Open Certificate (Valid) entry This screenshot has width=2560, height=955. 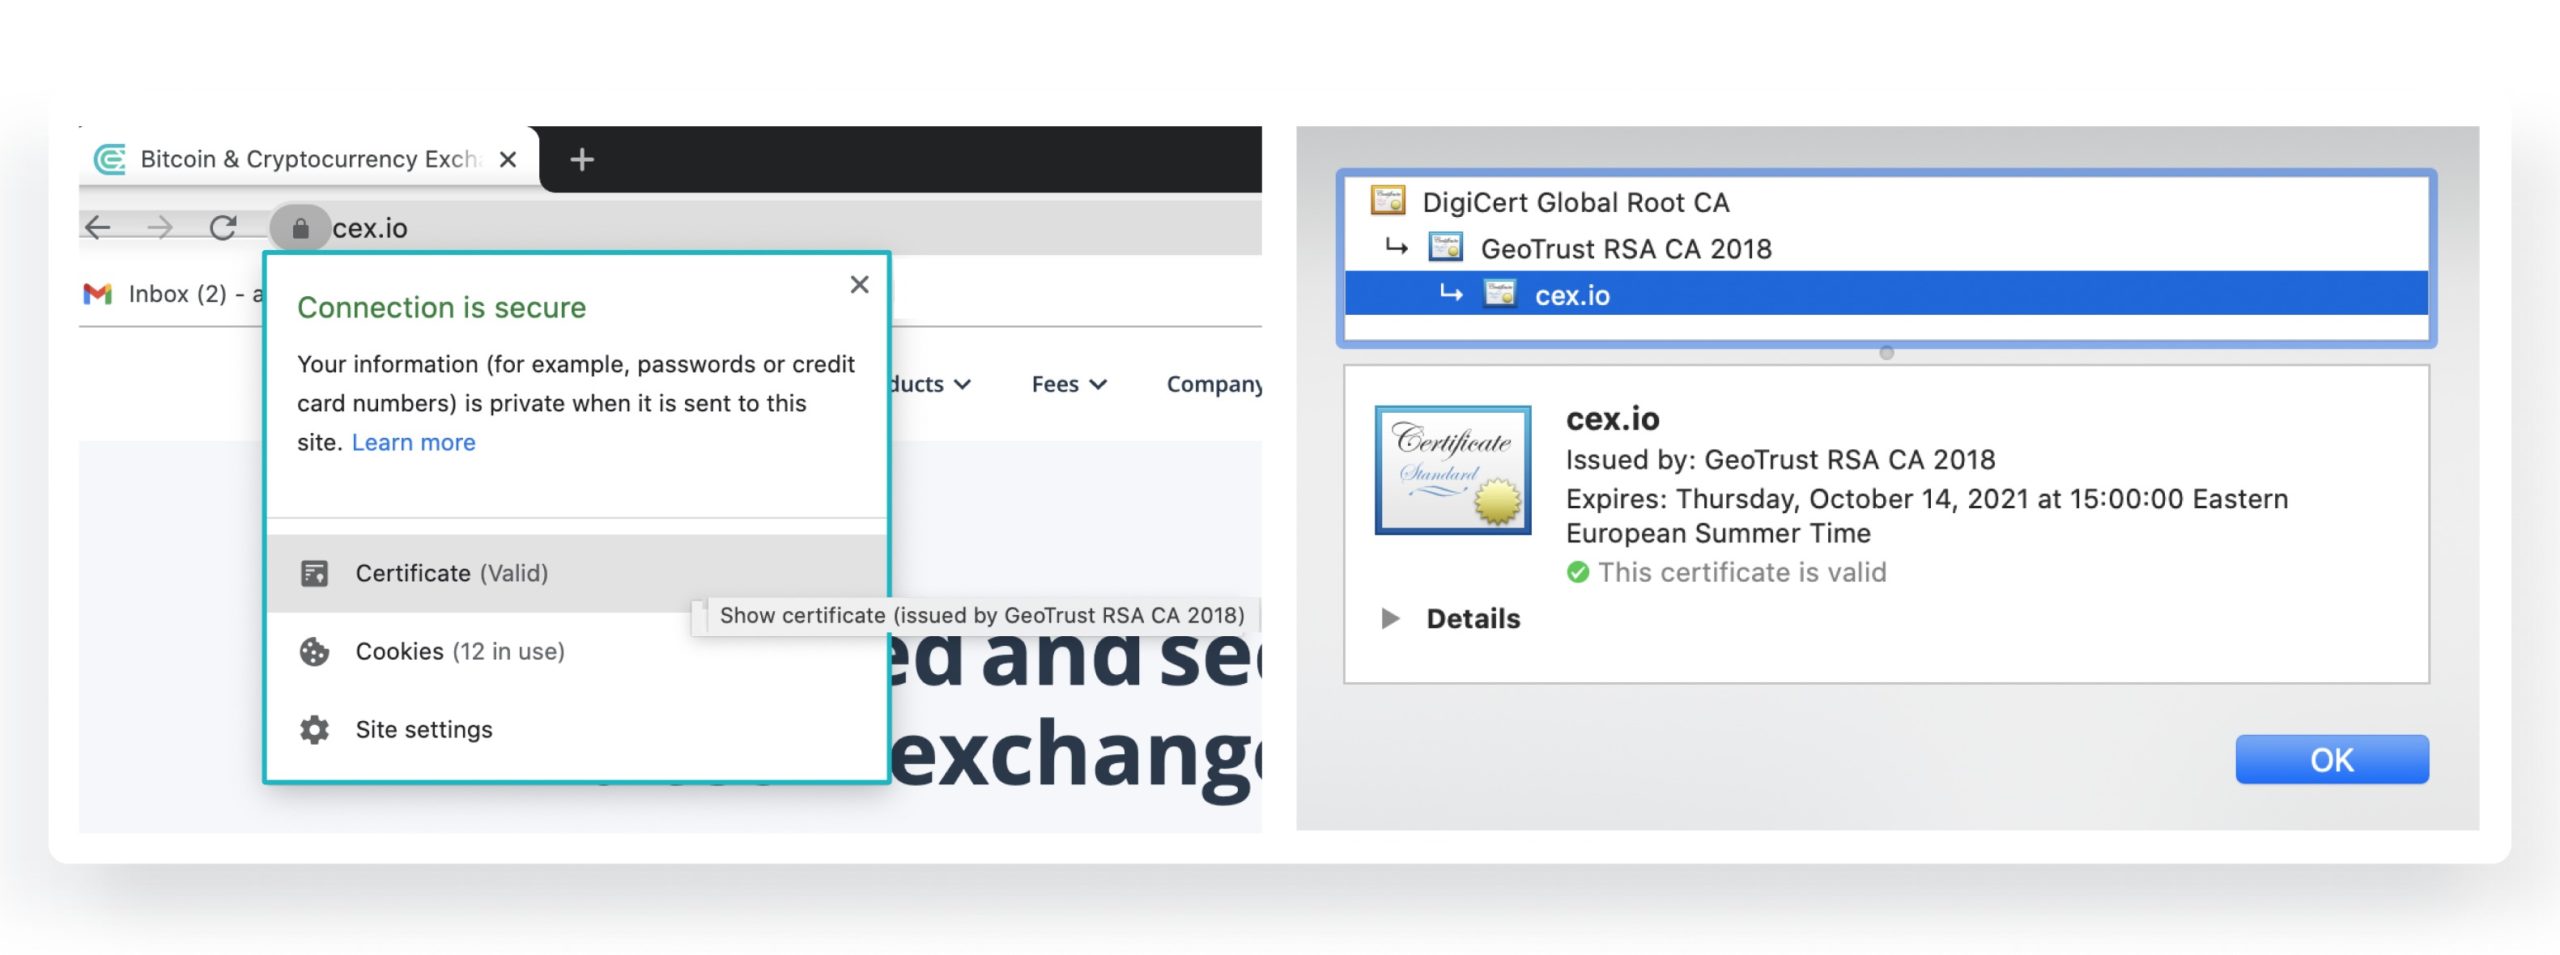[x=577, y=573]
